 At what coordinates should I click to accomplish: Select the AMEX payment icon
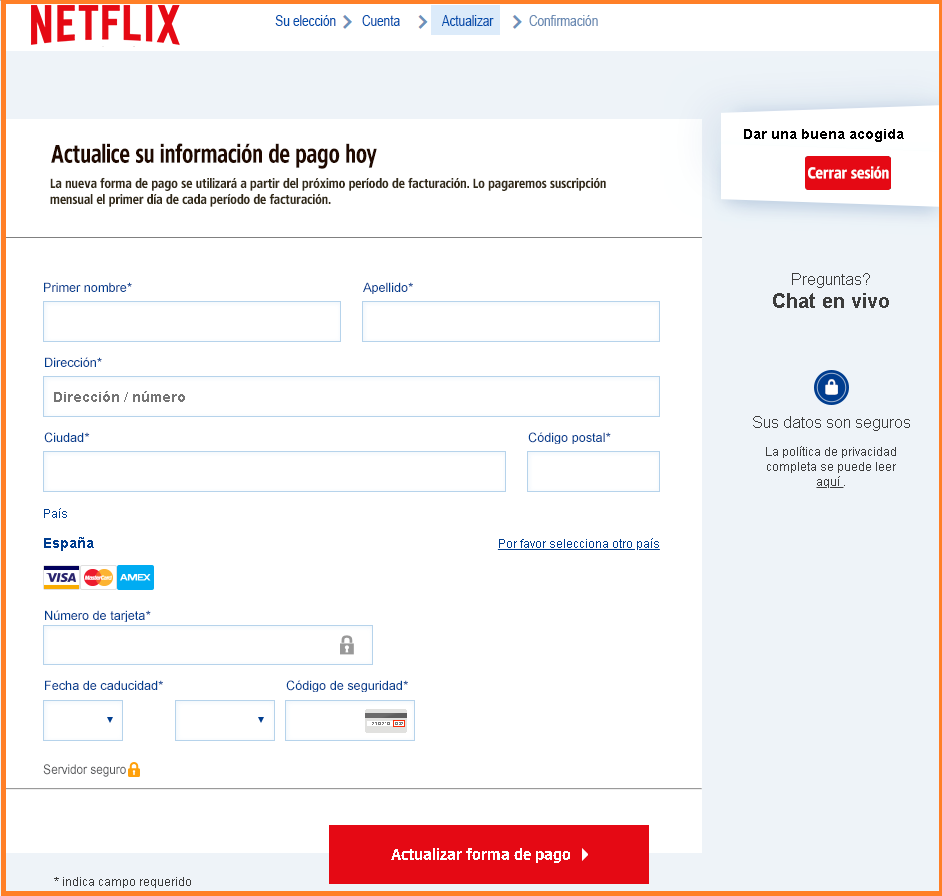tap(134, 577)
